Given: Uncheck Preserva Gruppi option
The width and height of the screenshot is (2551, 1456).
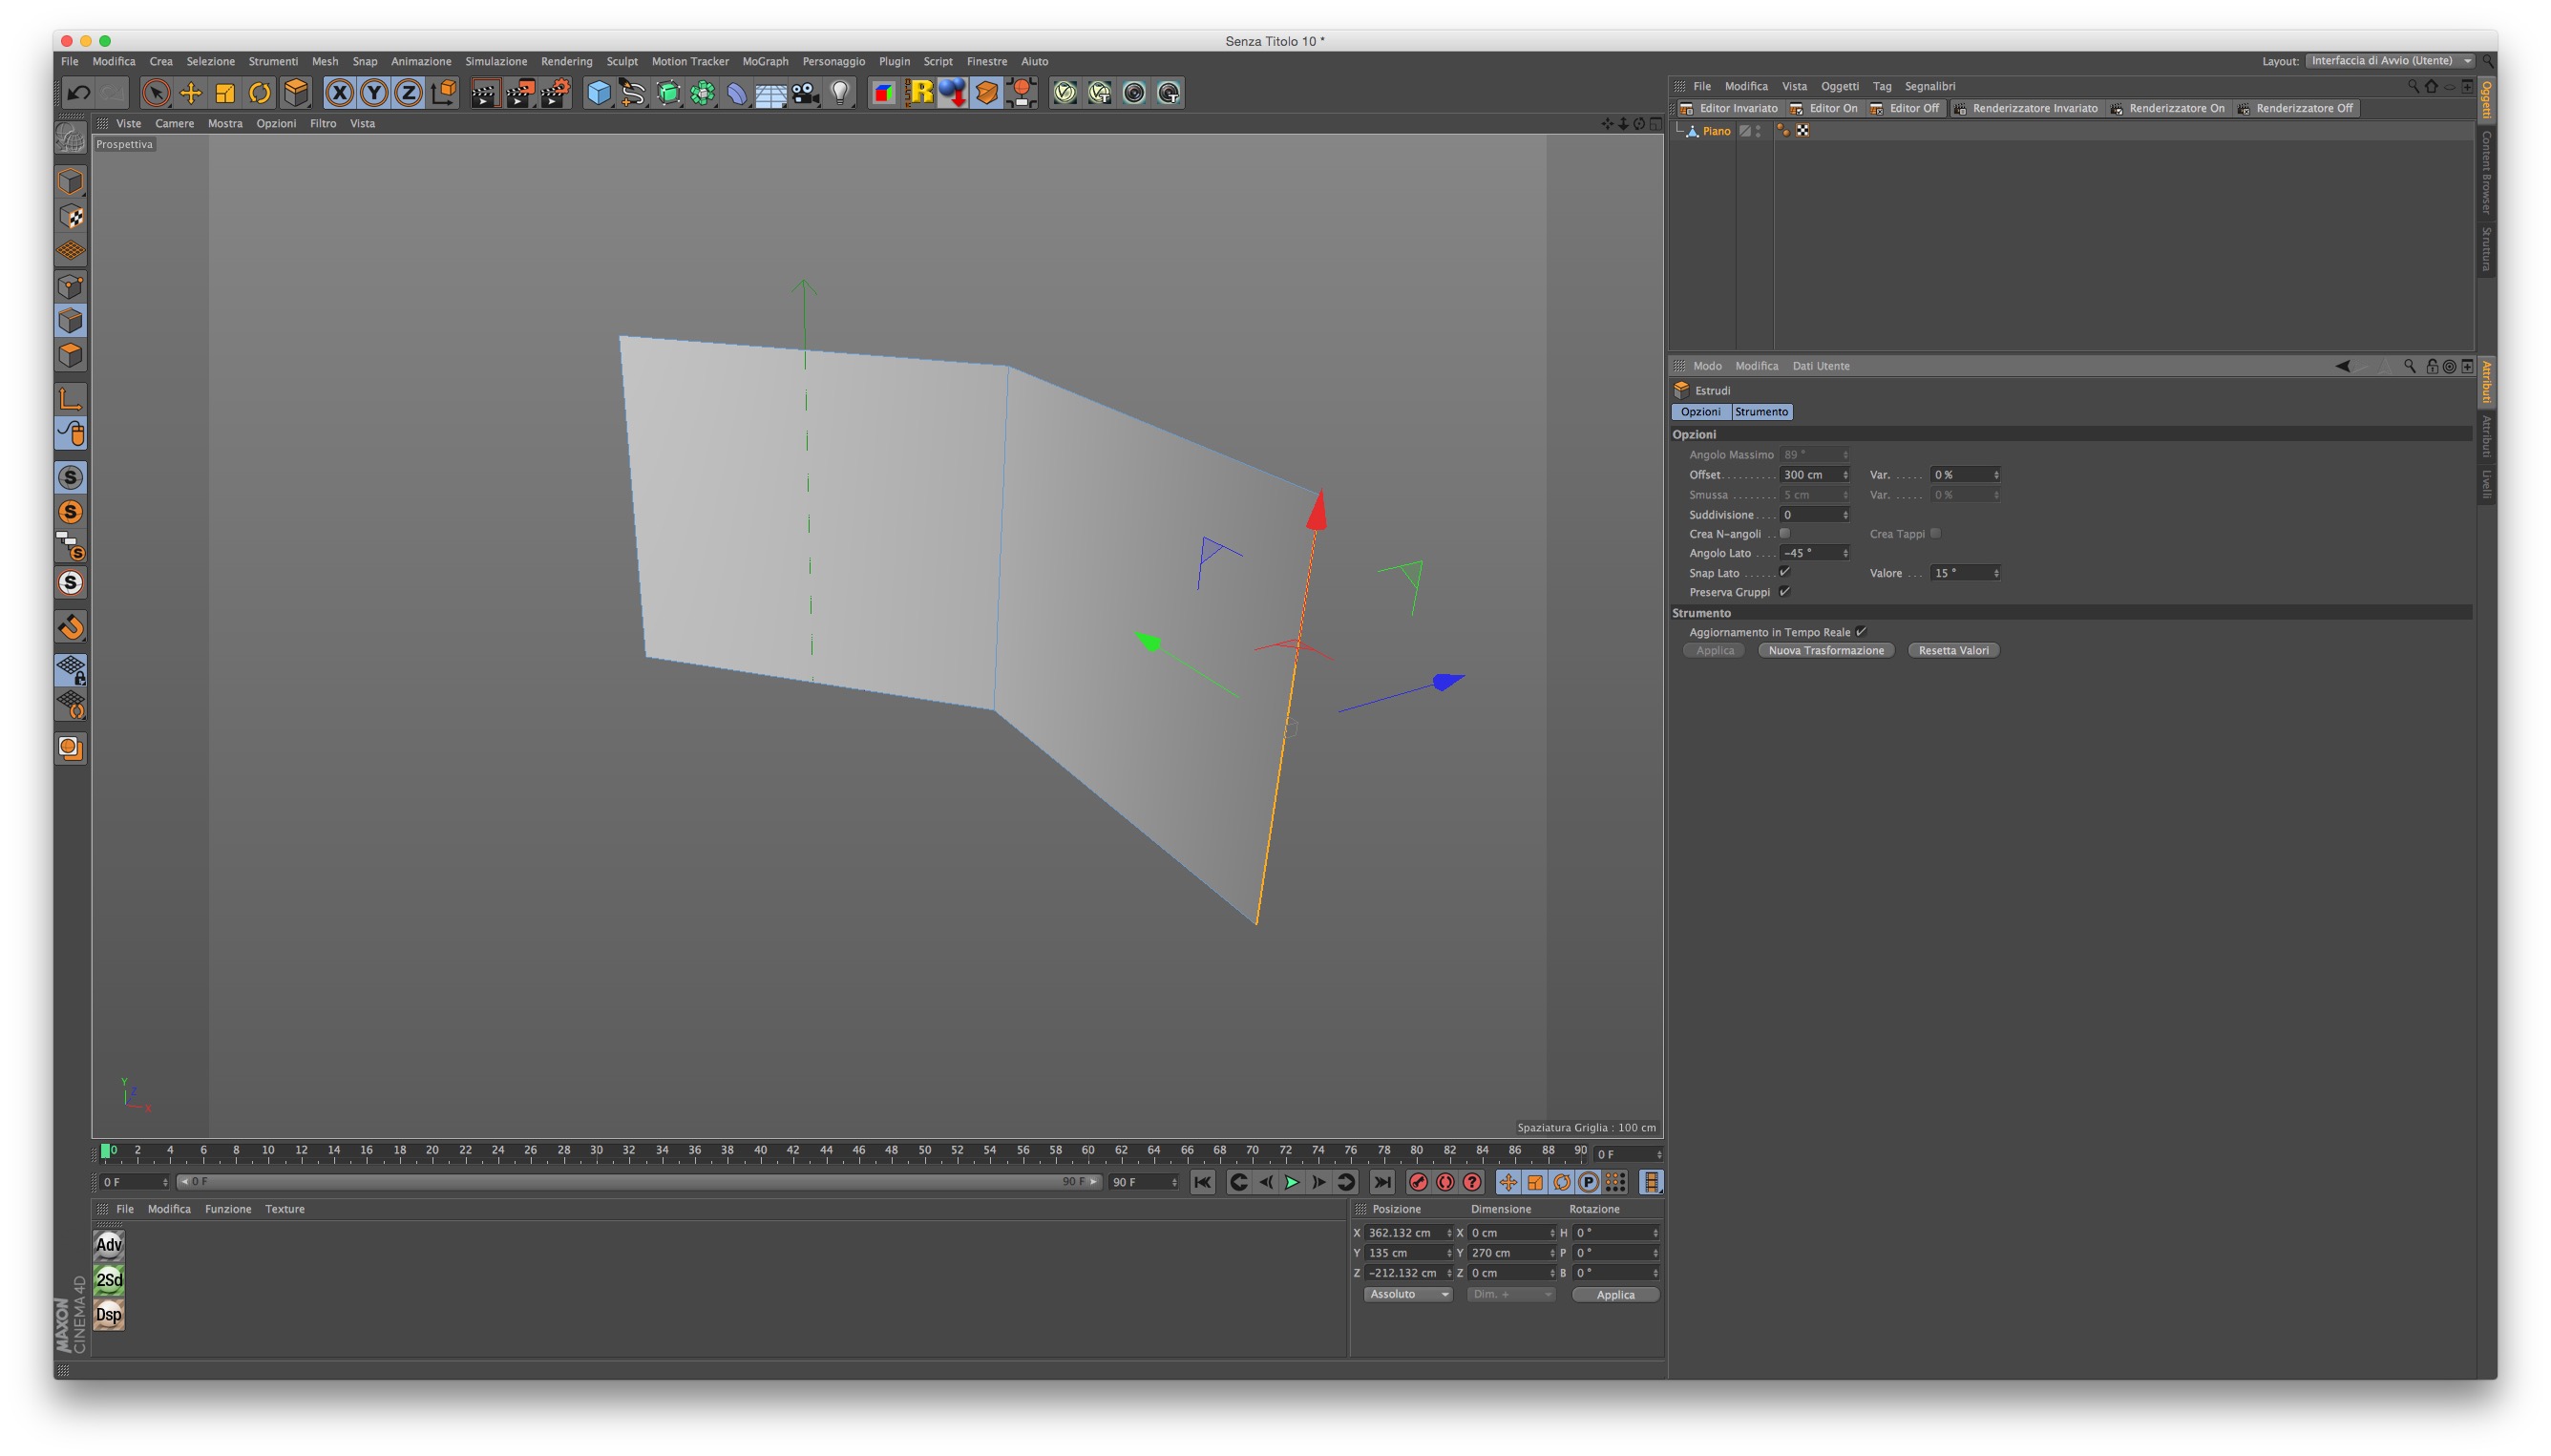Looking at the screenshot, I should (x=1784, y=592).
